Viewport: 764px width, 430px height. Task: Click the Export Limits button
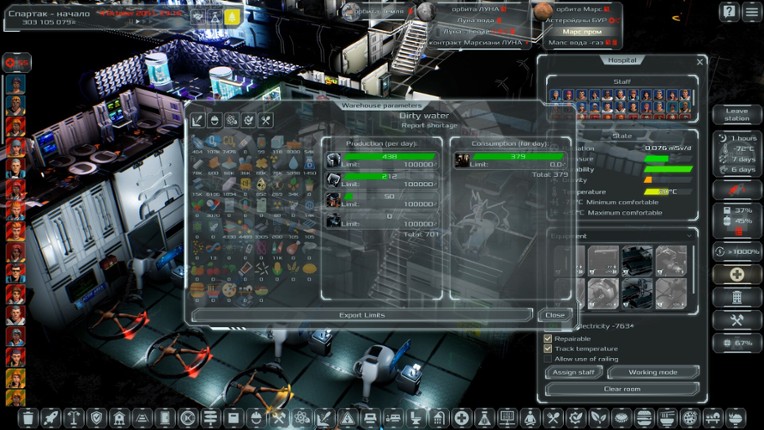[x=362, y=314]
